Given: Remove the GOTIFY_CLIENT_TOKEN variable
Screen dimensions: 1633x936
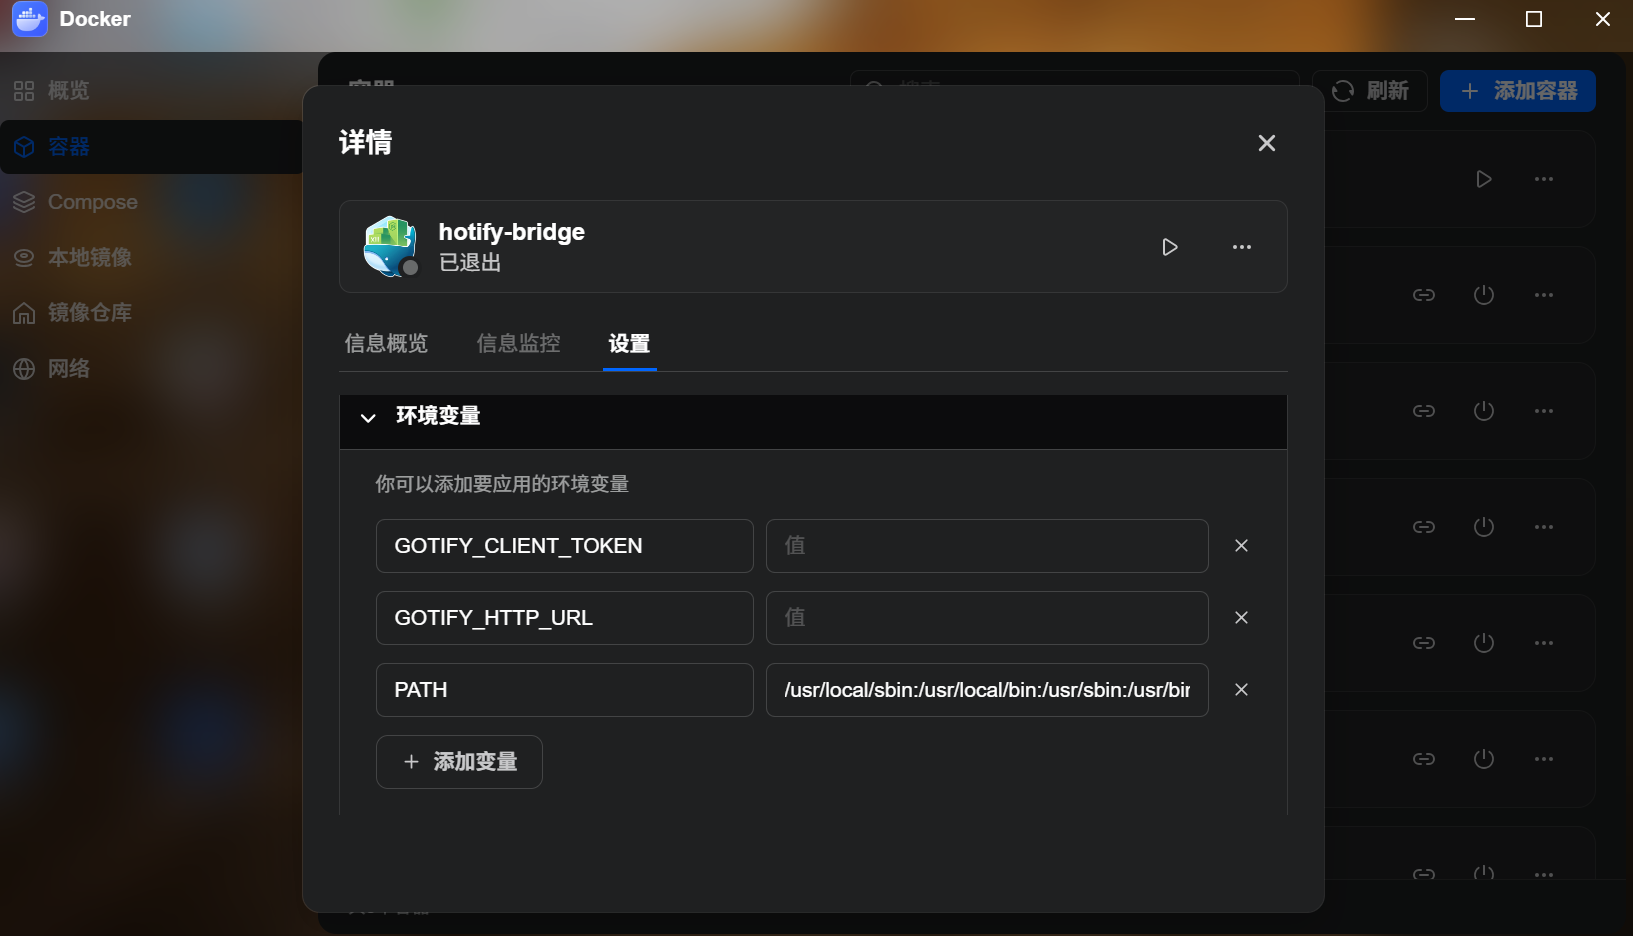Looking at the screenshot, I should coord(1241,546).
